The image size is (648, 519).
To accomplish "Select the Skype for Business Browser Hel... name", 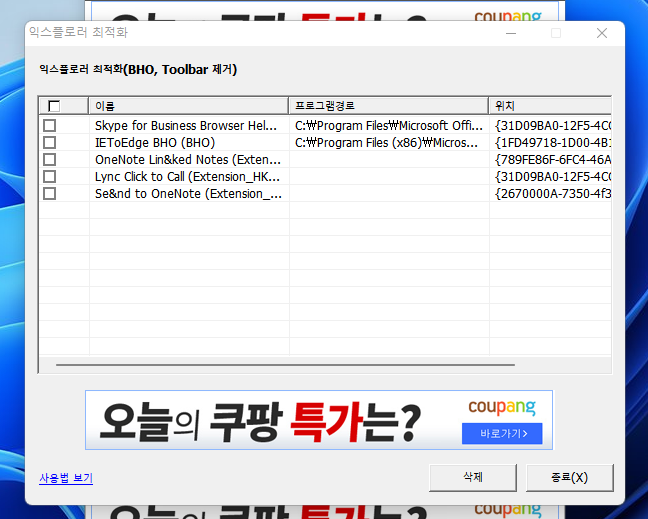I will 186,126.
